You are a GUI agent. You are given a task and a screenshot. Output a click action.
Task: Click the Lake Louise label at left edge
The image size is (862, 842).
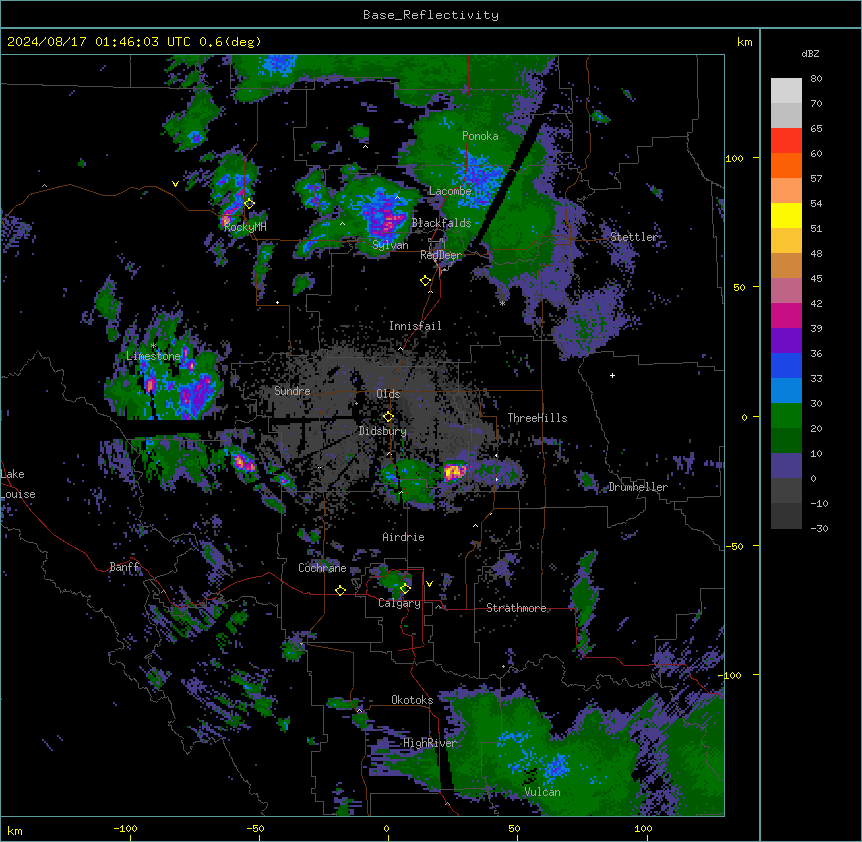pos(18,484)
